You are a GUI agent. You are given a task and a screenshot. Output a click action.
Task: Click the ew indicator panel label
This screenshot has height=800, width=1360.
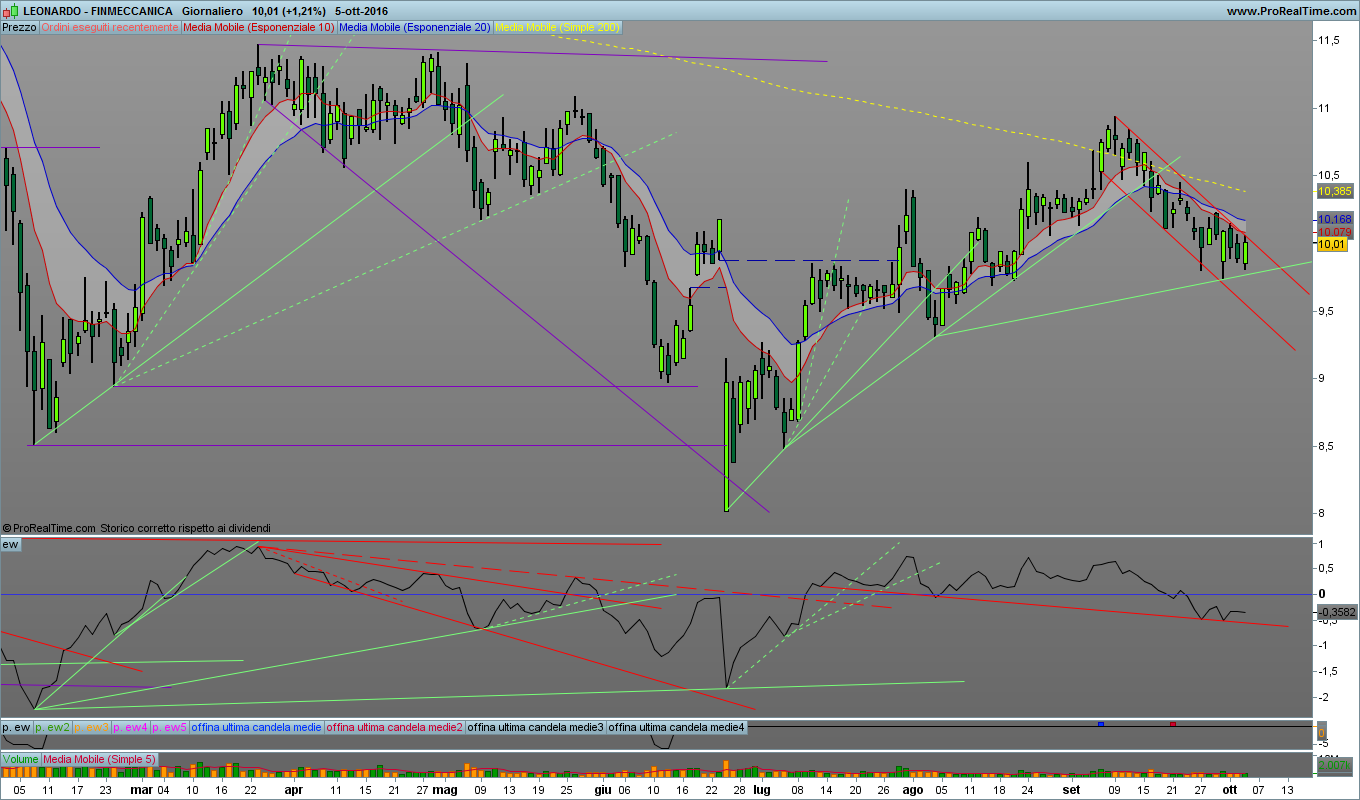pyautogui.click(x=10, y=544)
